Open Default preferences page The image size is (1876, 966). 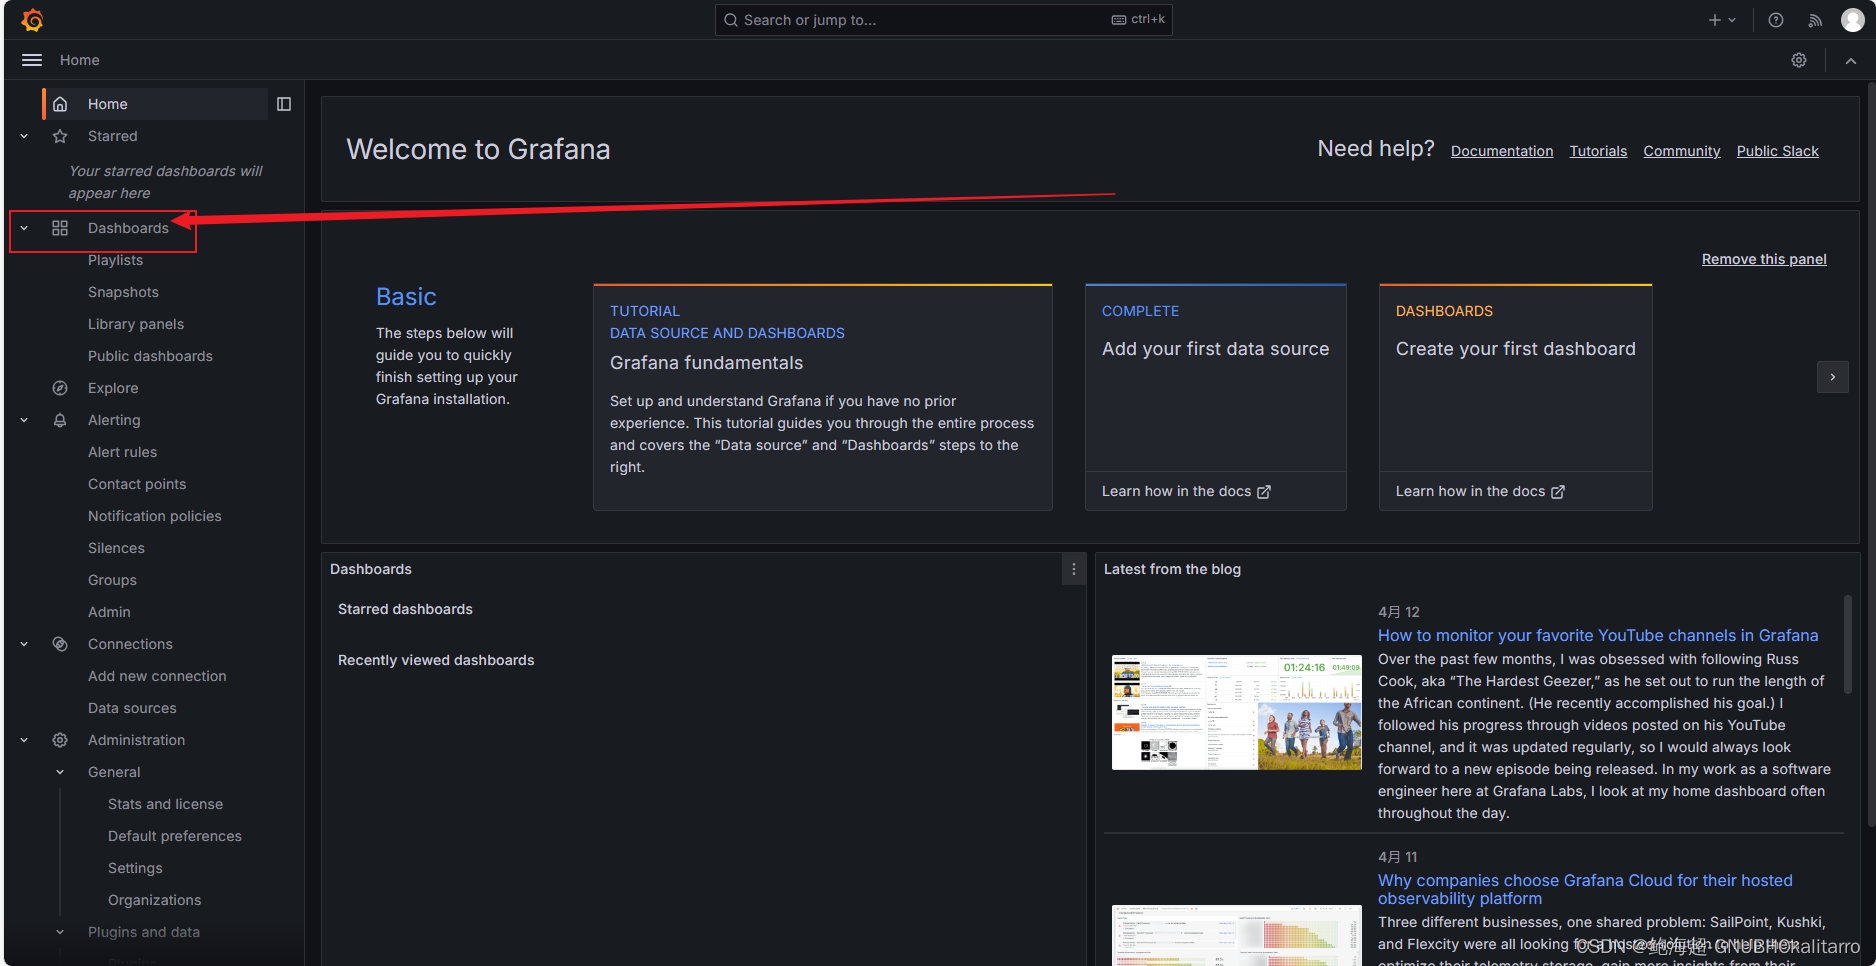coord(175,836)
